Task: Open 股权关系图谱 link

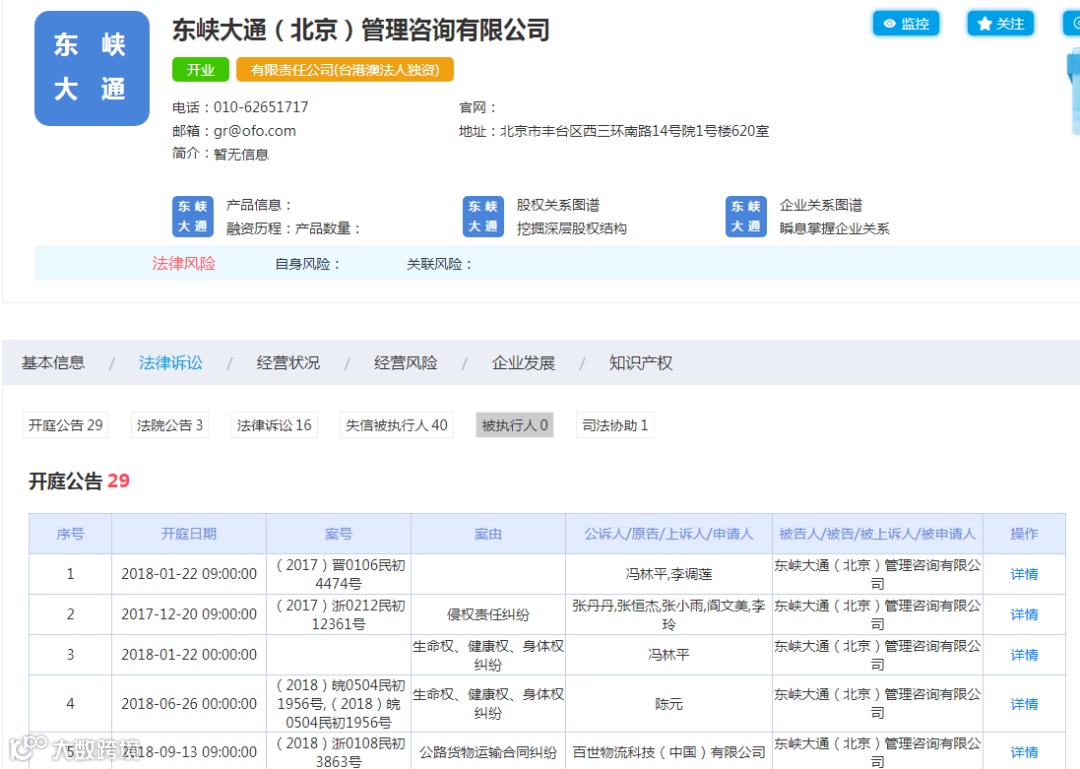Action: (x=558, y=205)
